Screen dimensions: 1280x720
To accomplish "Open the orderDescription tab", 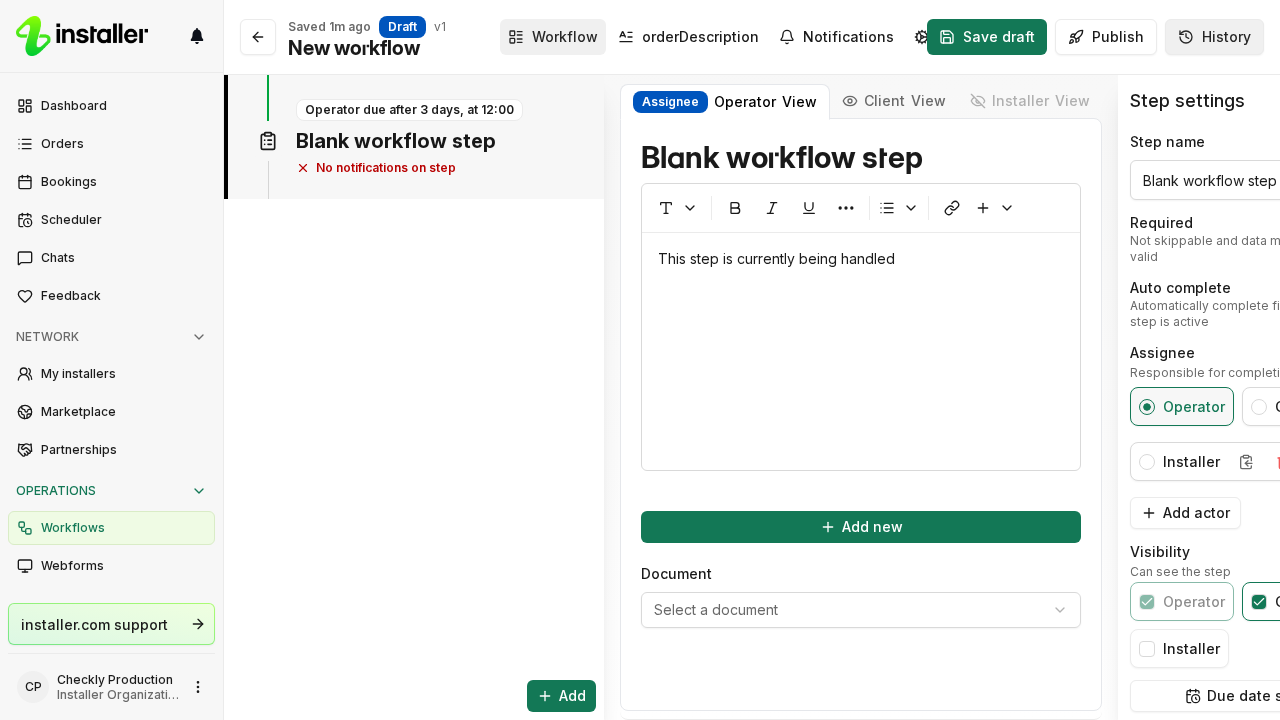I will click(x=688, y=37).
